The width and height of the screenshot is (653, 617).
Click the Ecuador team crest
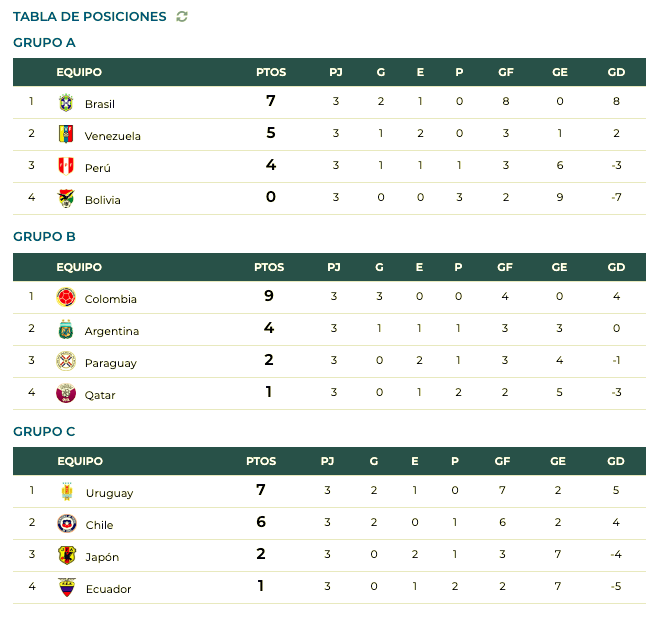coord(67,587)
